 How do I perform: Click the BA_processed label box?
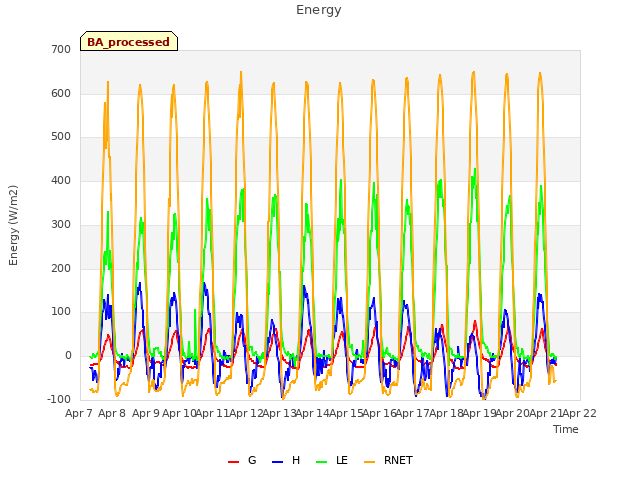click(129, 41)
